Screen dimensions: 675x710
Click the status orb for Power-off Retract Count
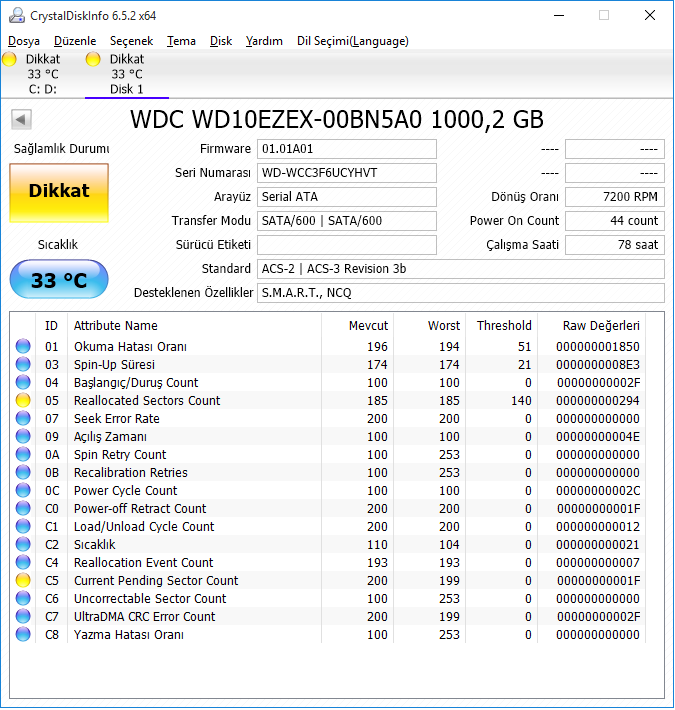click(23, 509)
